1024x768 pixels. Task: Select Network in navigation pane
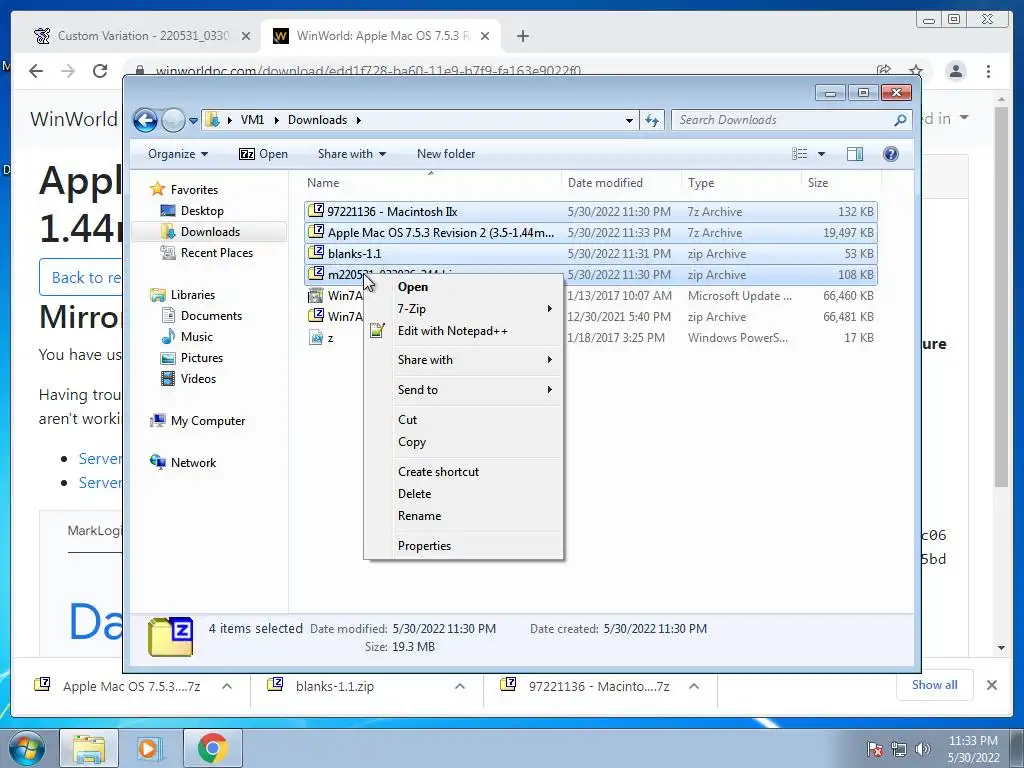point(193,463)
